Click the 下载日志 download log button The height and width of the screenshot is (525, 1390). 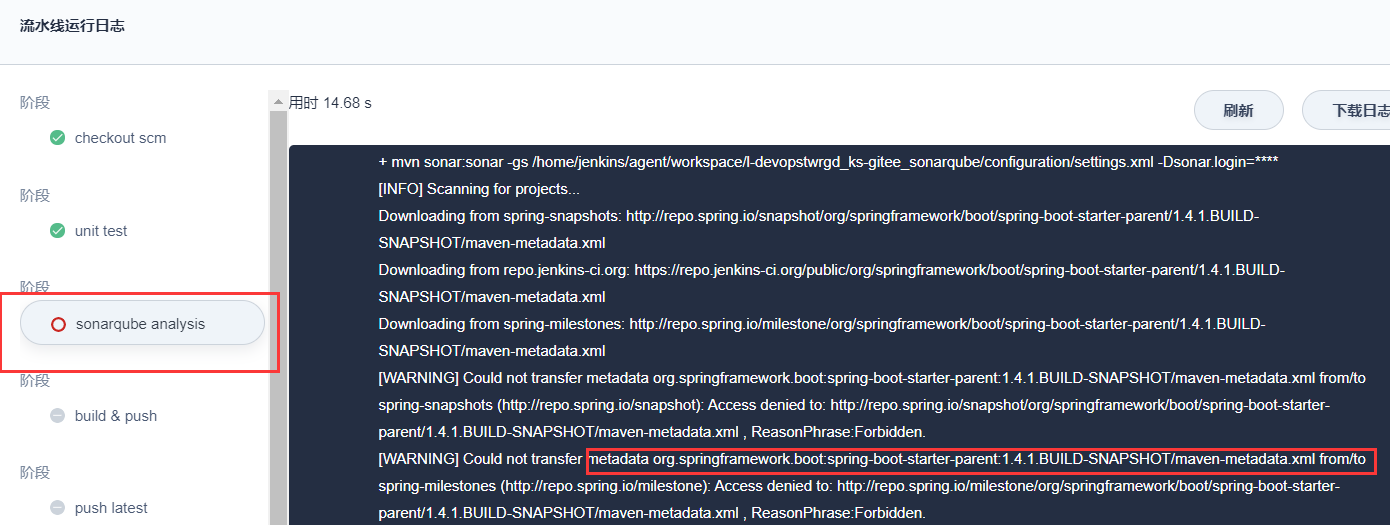(x=1346, y=110)
